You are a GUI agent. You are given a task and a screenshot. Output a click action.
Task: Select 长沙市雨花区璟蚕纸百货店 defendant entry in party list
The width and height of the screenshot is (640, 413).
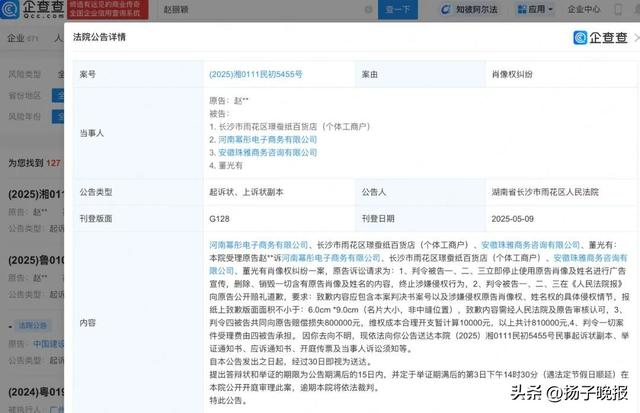pos(290,127)
